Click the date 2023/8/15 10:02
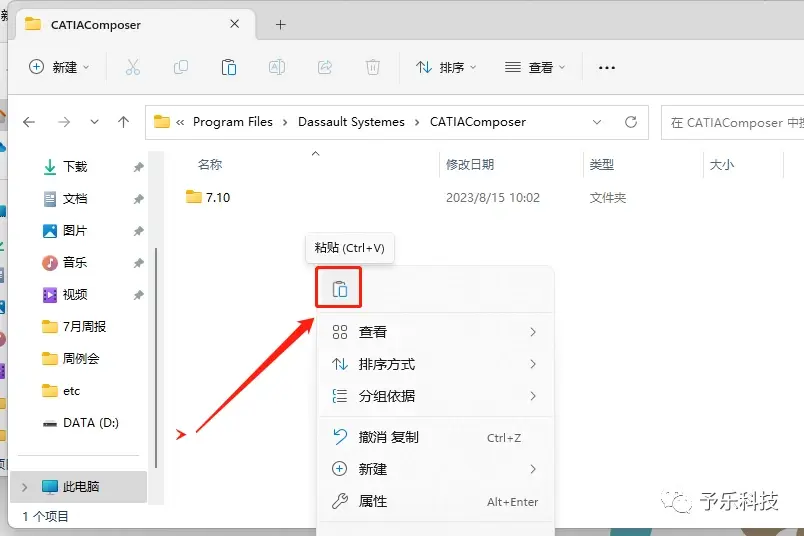The height and width of the screenshot is (536, 804). [493, 198]
